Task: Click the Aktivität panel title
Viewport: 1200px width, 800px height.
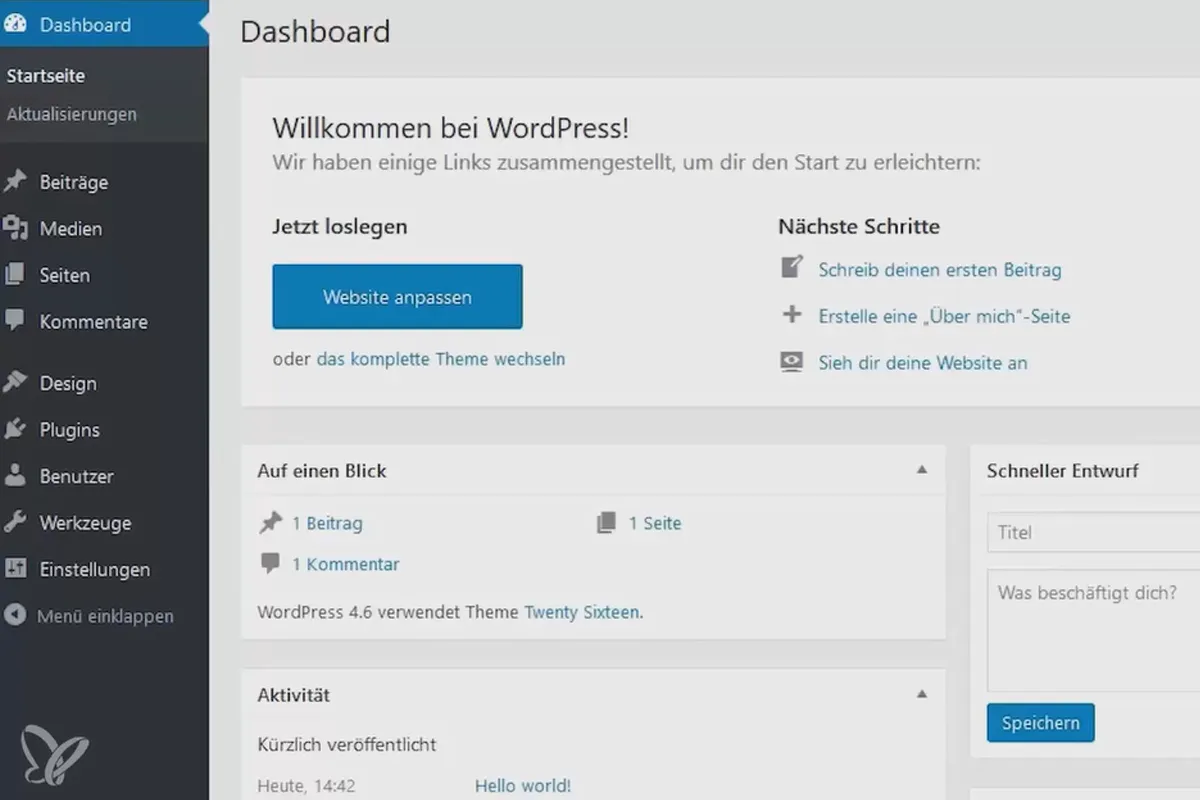Action: (x=294, y=695)
